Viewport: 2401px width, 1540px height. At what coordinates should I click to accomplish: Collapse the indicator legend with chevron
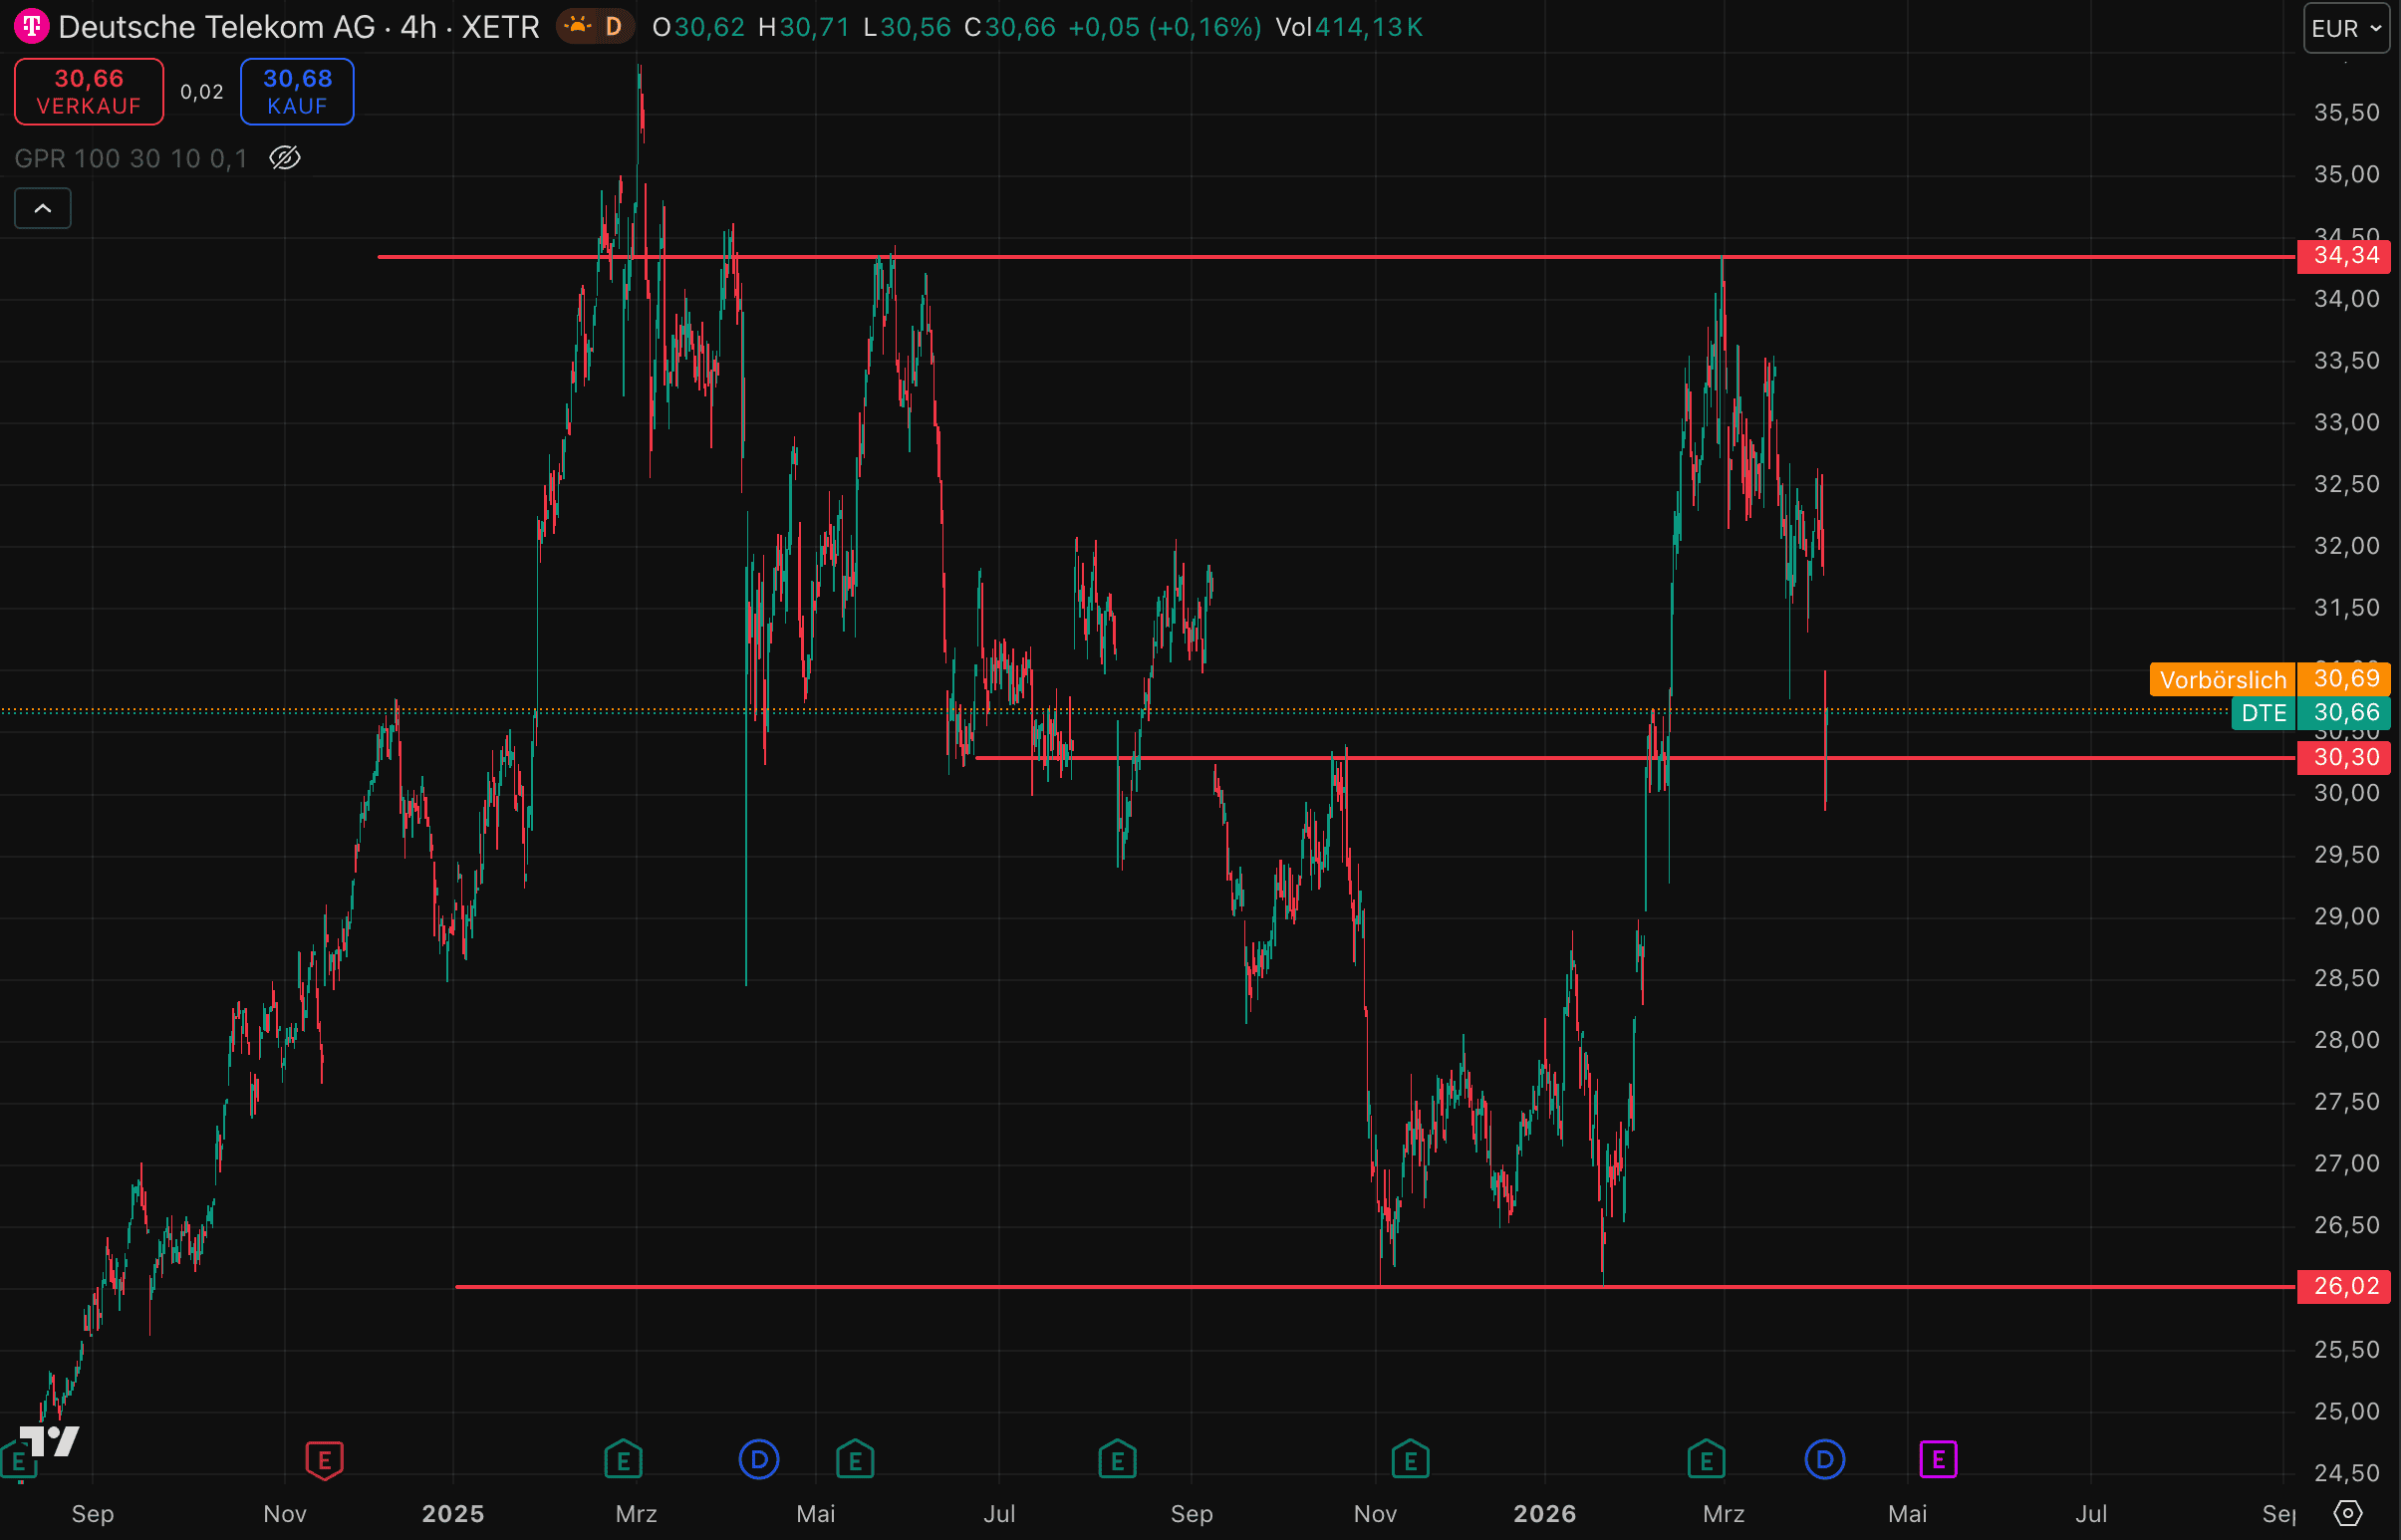(x=43, y=208)
